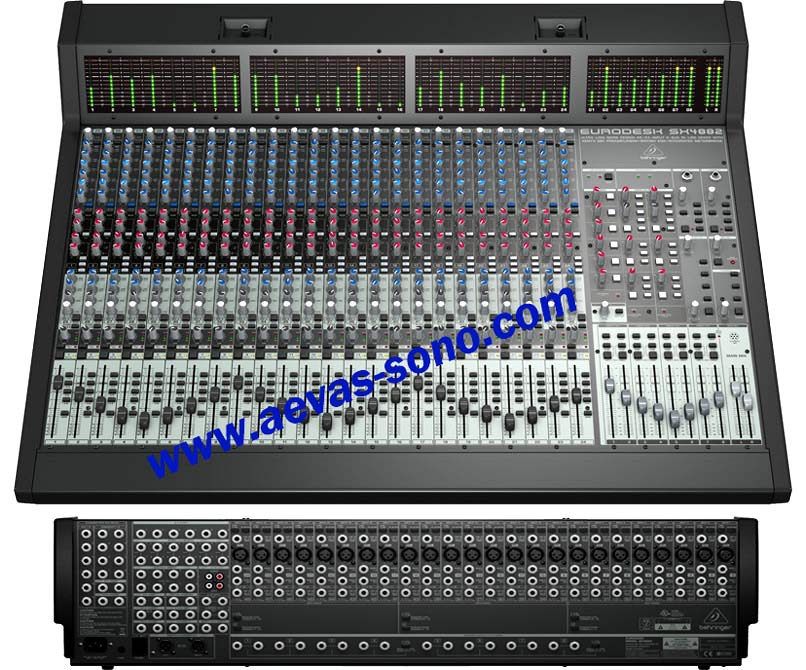Image resolution: width=806 pixels, height=670 pixels.
Task: Click the channel 5 fader cap
Action: [x=144, y=419]
